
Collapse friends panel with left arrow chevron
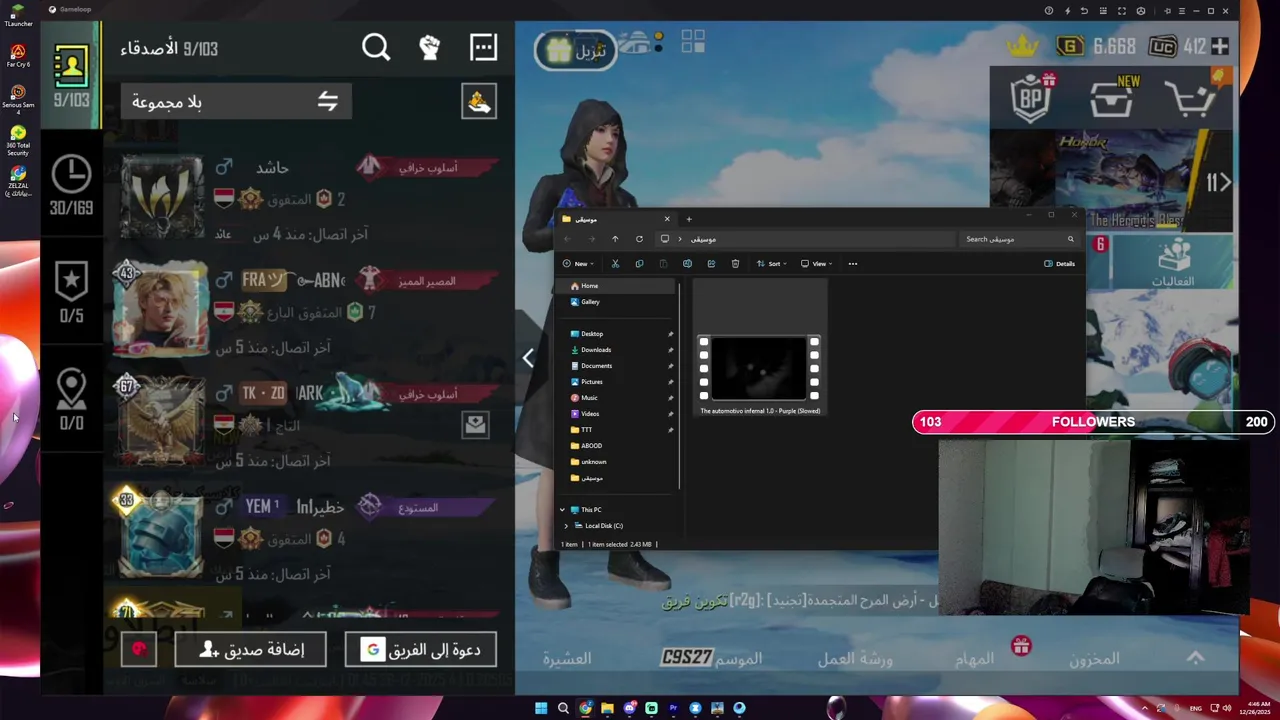528,357
